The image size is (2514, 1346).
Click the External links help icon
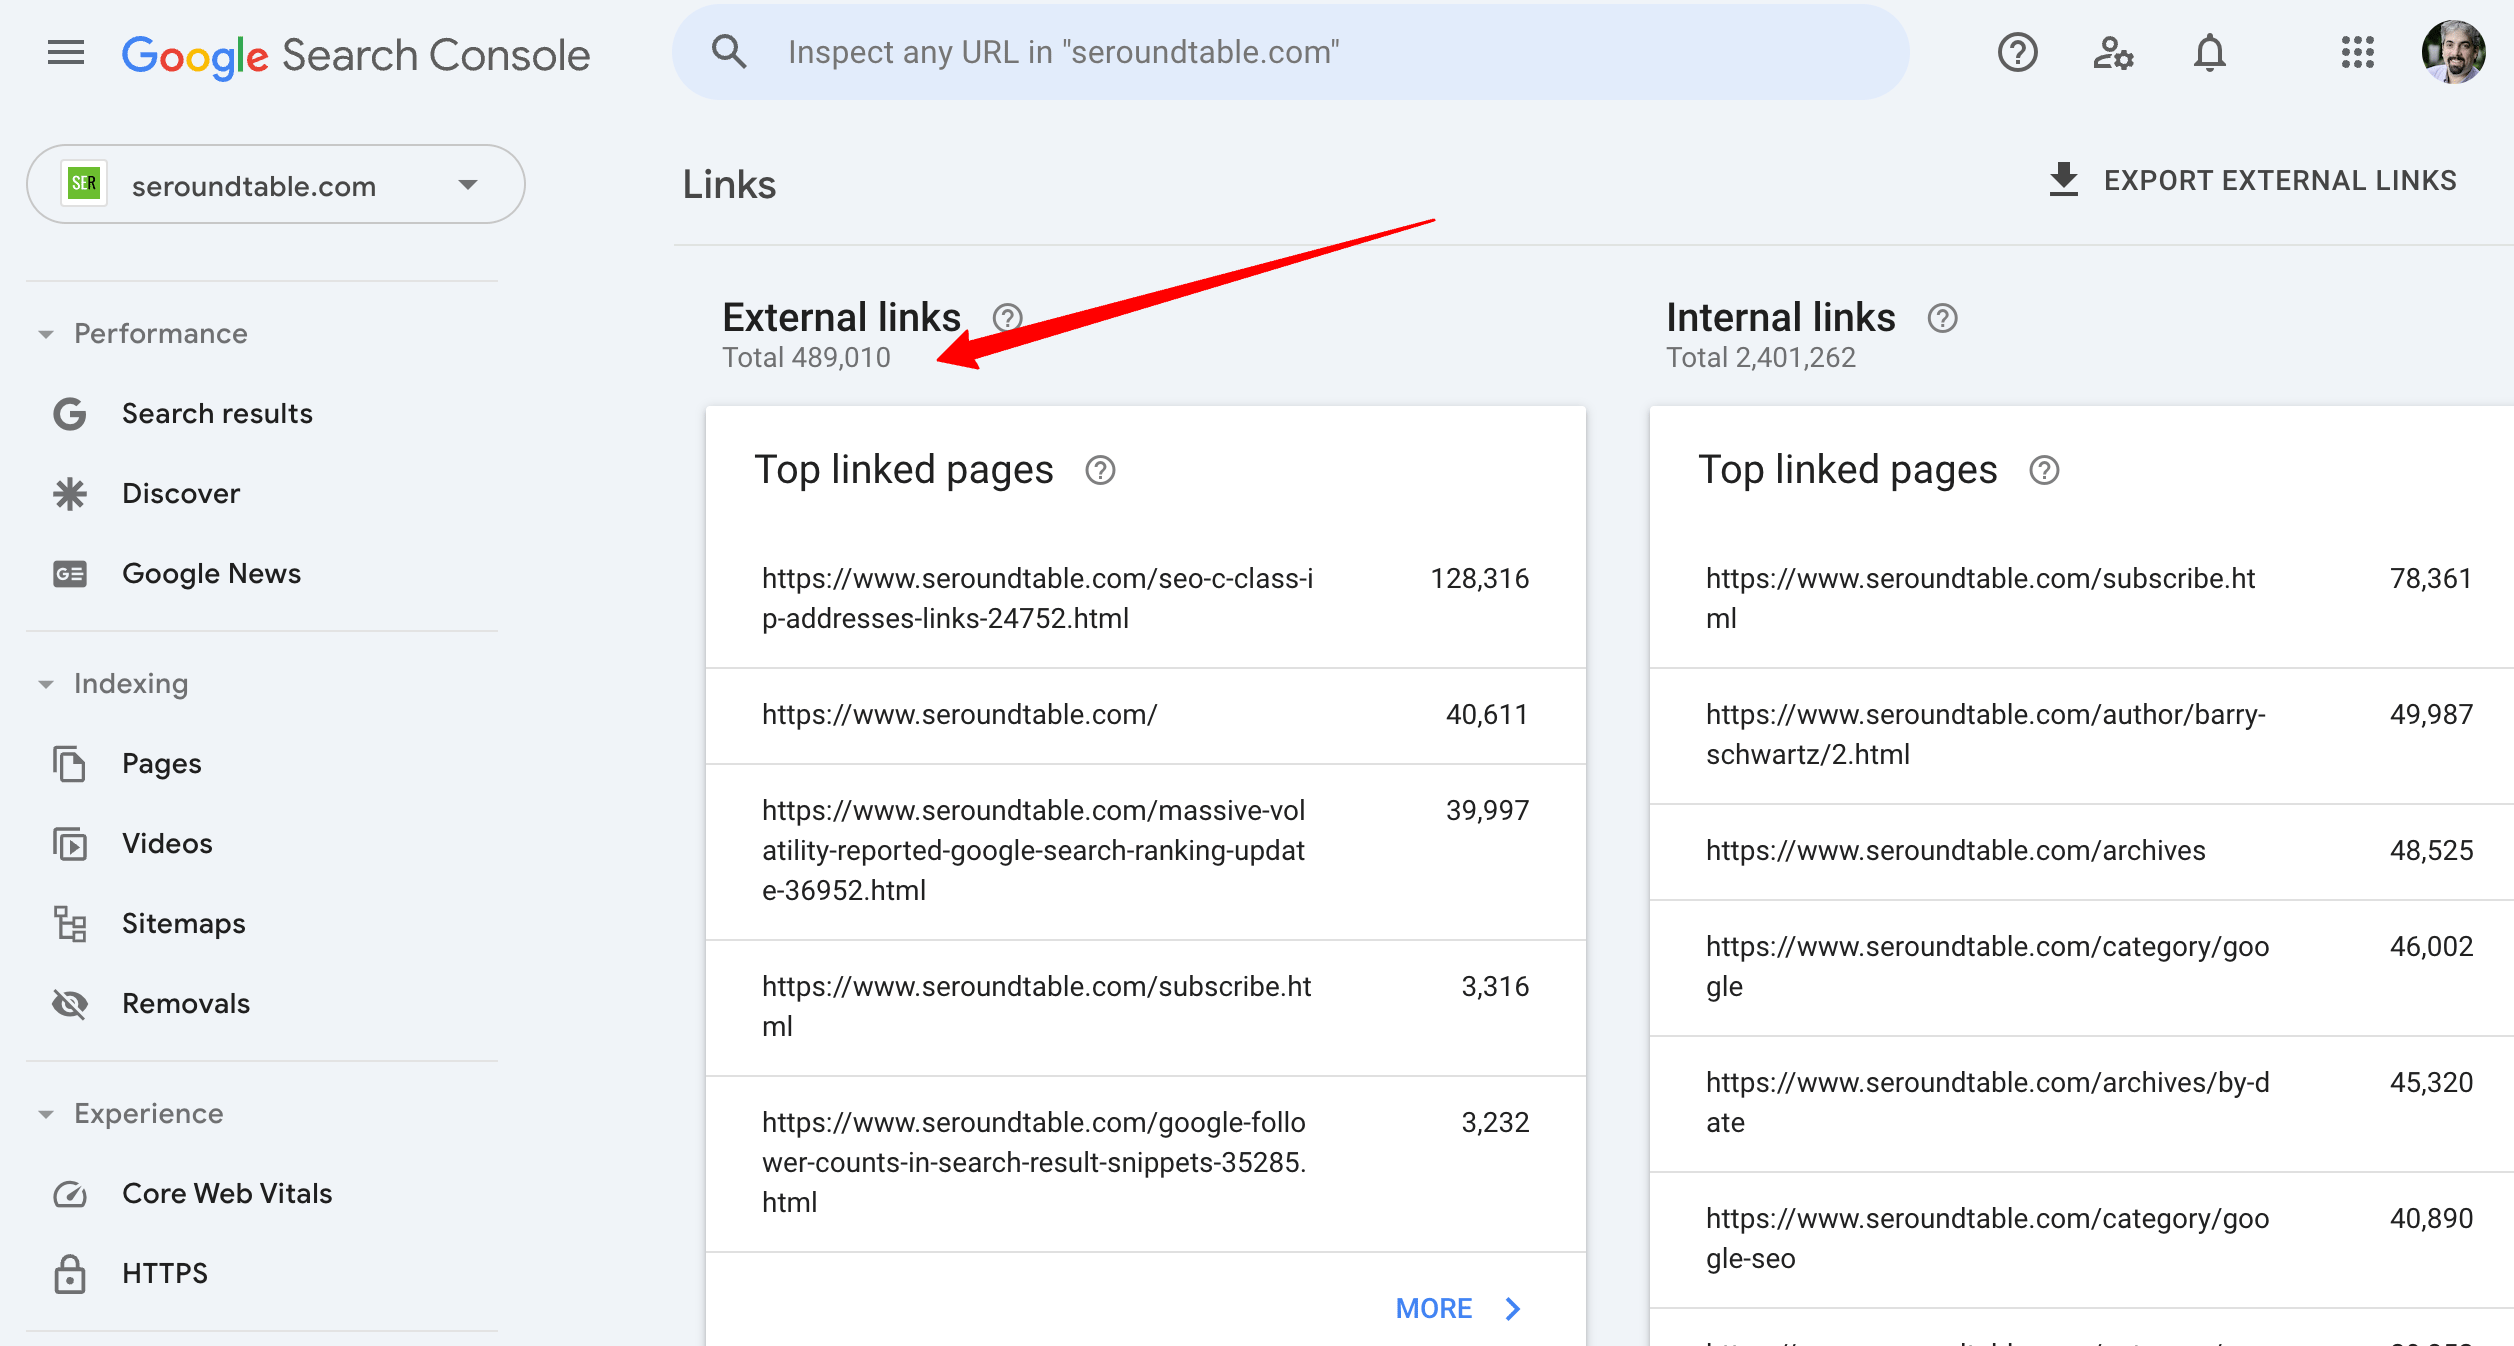coord(1007,318)
